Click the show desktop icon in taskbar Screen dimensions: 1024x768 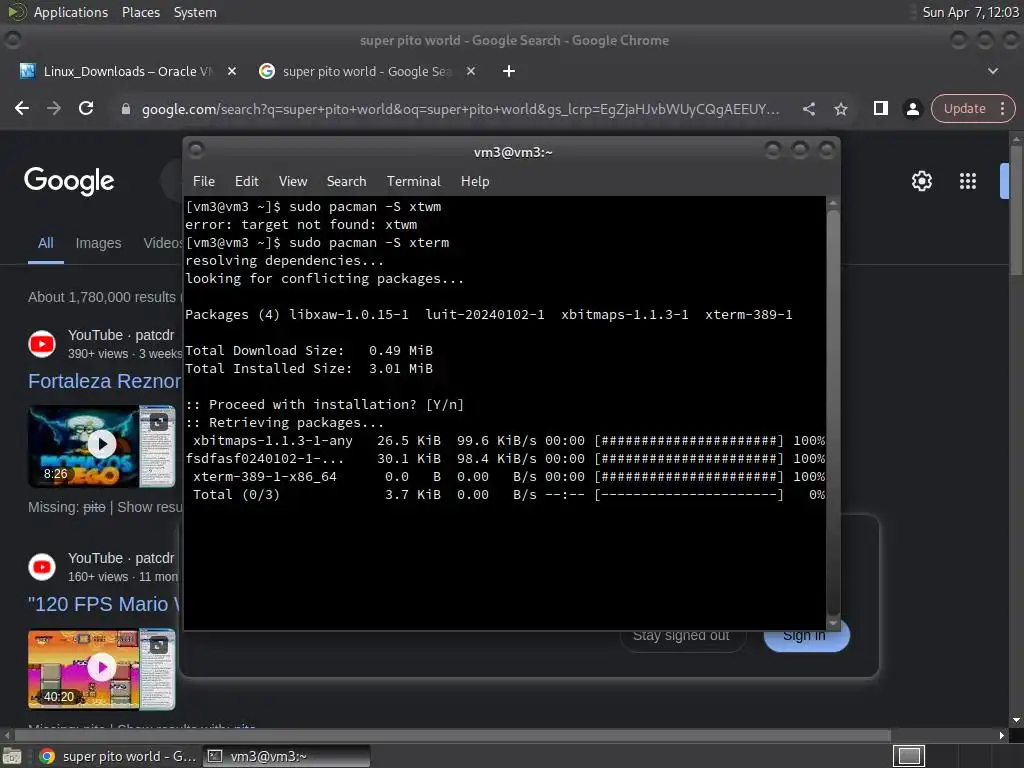(x=12, y=756)
